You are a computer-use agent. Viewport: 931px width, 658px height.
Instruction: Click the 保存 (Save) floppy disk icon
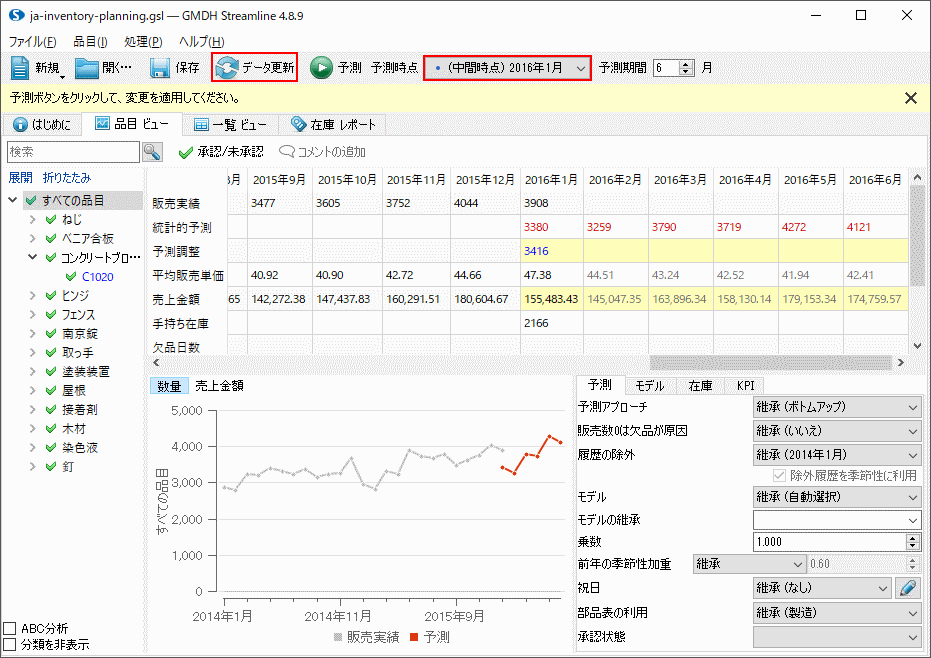point(160,68)
